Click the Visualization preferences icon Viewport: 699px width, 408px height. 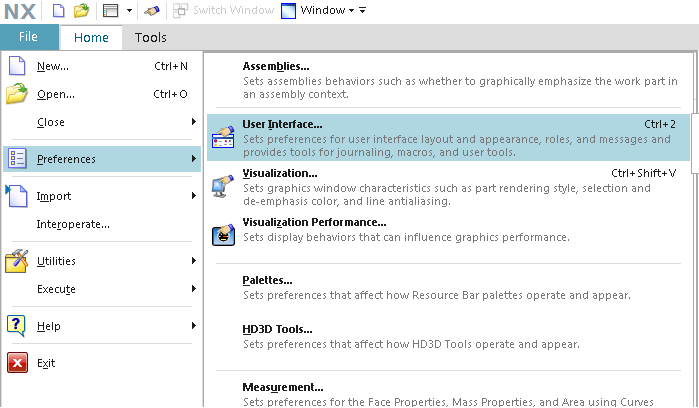223,186
